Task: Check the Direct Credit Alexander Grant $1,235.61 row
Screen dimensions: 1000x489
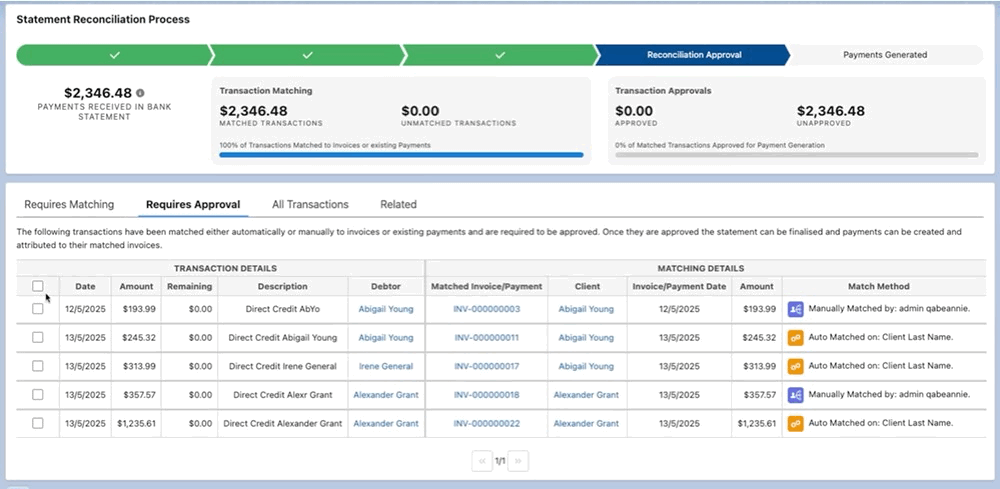Action: [x=38, y=423]
